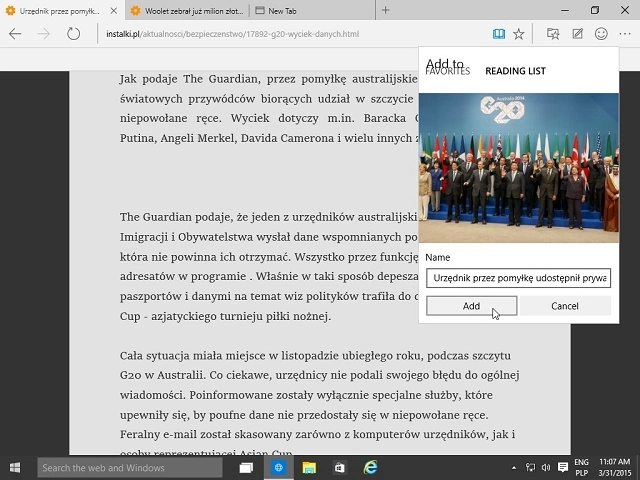Click the G20 summit preview image

[x=518, y=161]
